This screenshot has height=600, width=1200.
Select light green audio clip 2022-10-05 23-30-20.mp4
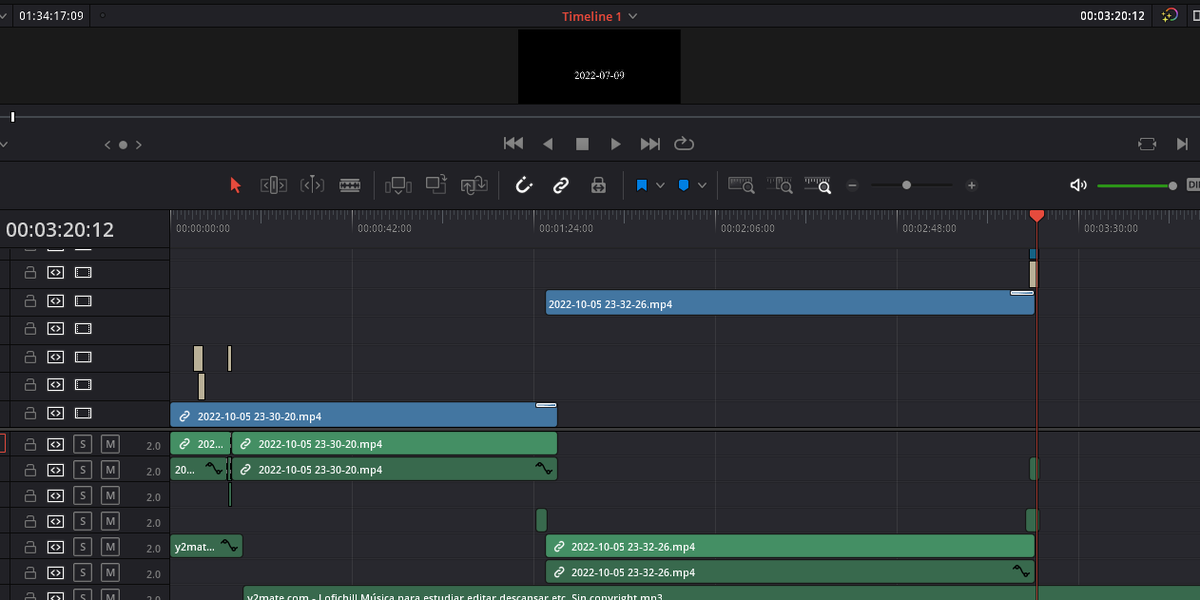pyautogui.click(x=394, y=443)
